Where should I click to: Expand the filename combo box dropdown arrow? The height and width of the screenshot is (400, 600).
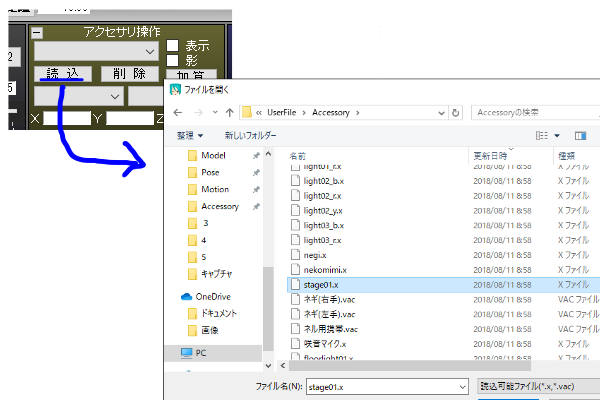[463, 387]
